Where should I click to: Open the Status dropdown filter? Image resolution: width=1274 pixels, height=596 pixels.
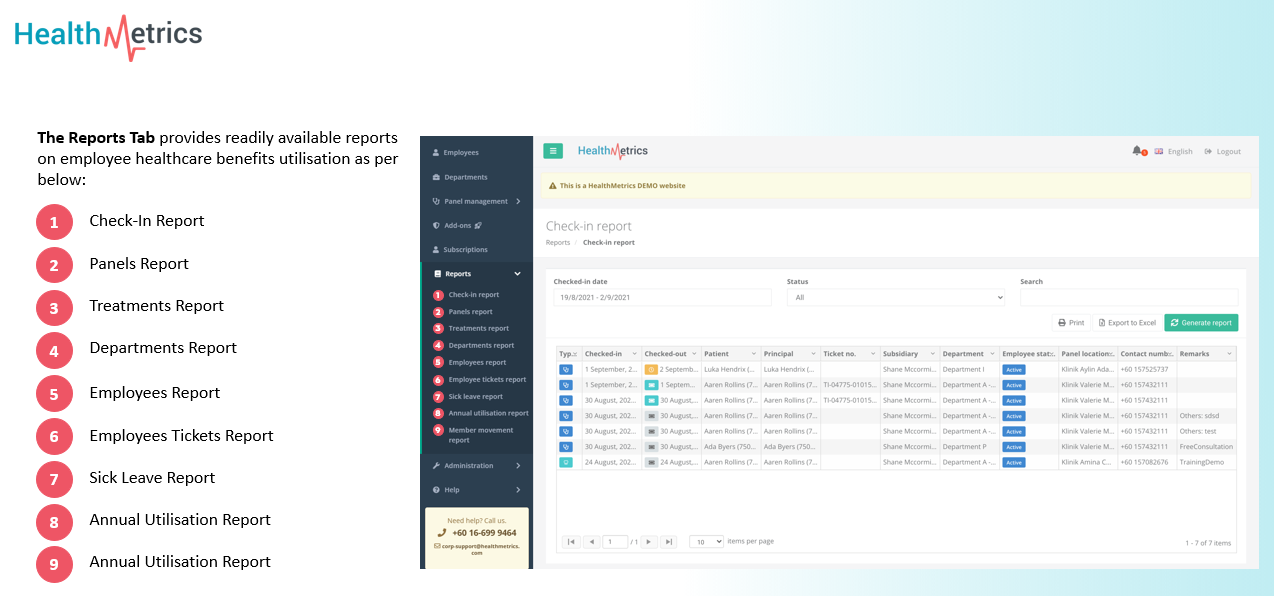coord(895,298)
